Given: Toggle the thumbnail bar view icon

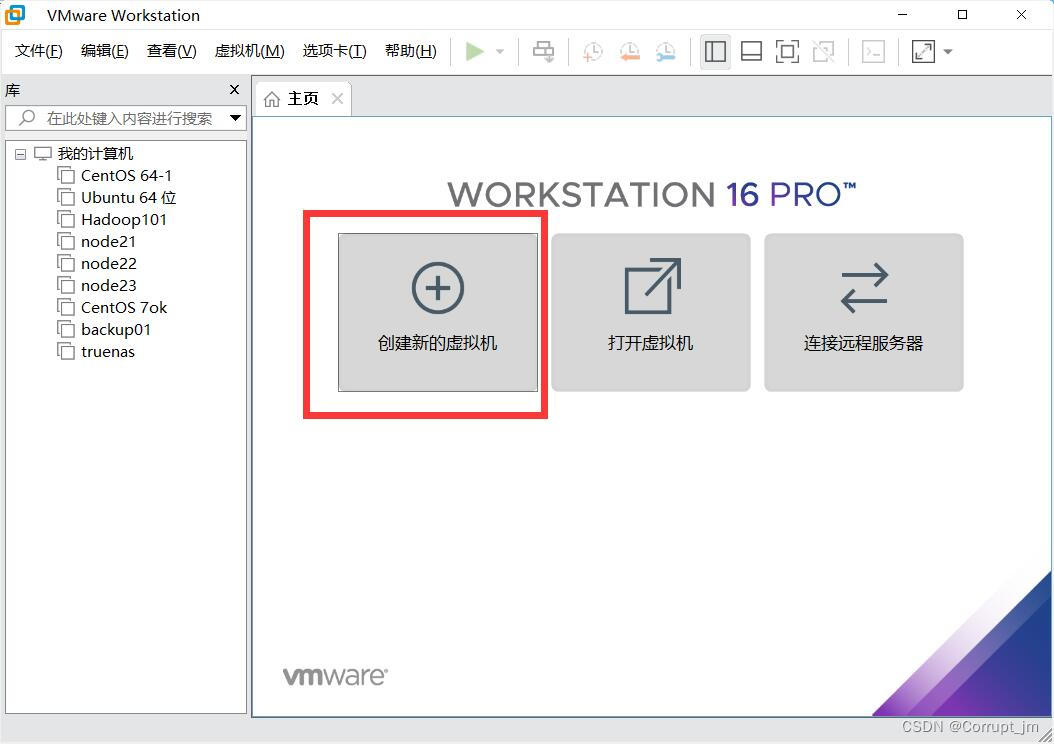Looking at the screenshot, I should [x=751, y=51].
